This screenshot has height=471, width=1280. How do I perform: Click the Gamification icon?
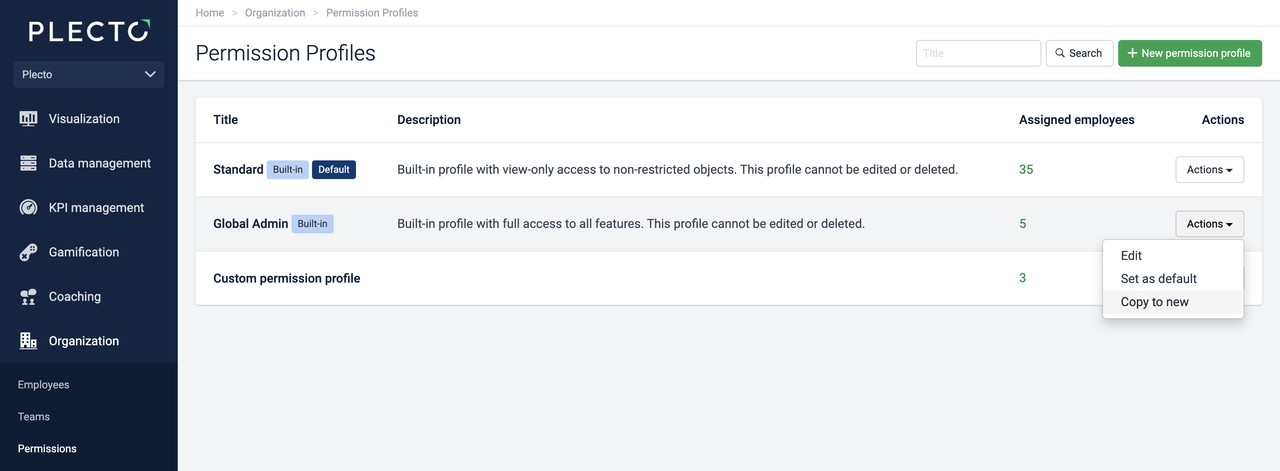point(29,252)
